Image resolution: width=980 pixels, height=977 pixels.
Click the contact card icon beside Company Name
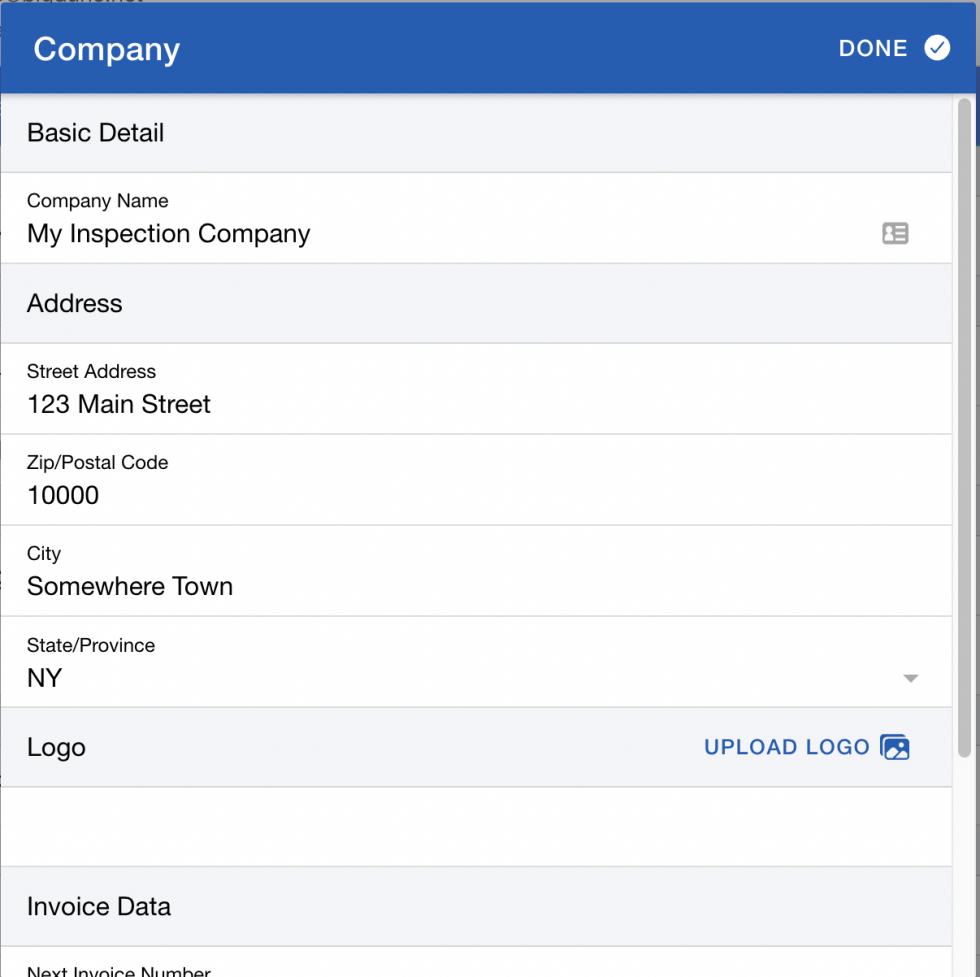click(895, 233)
